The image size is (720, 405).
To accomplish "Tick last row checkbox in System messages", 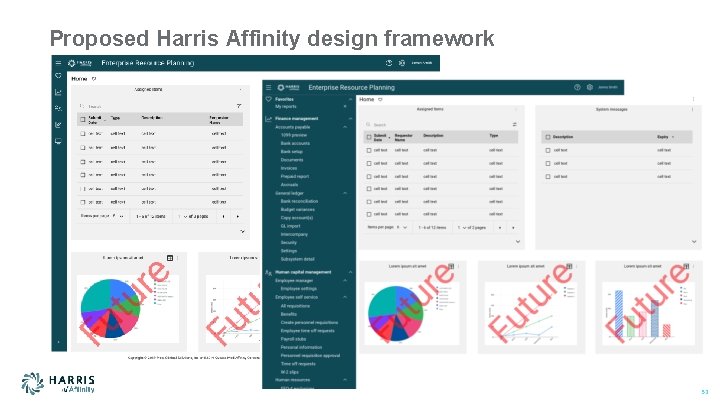I will (x=547, y=176).
